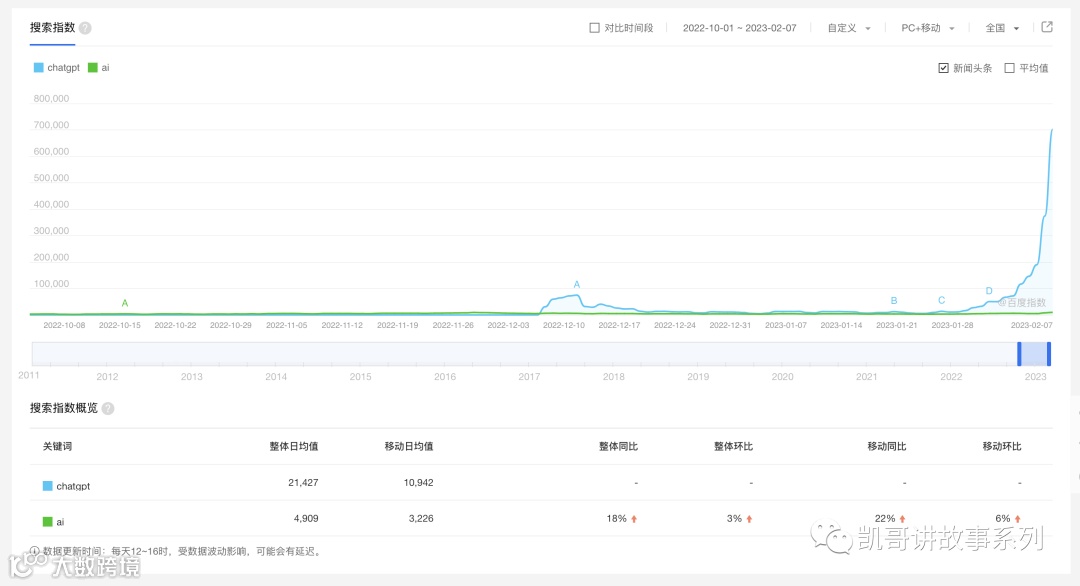Click the green news marker A on ai line

tap(125, 303)
